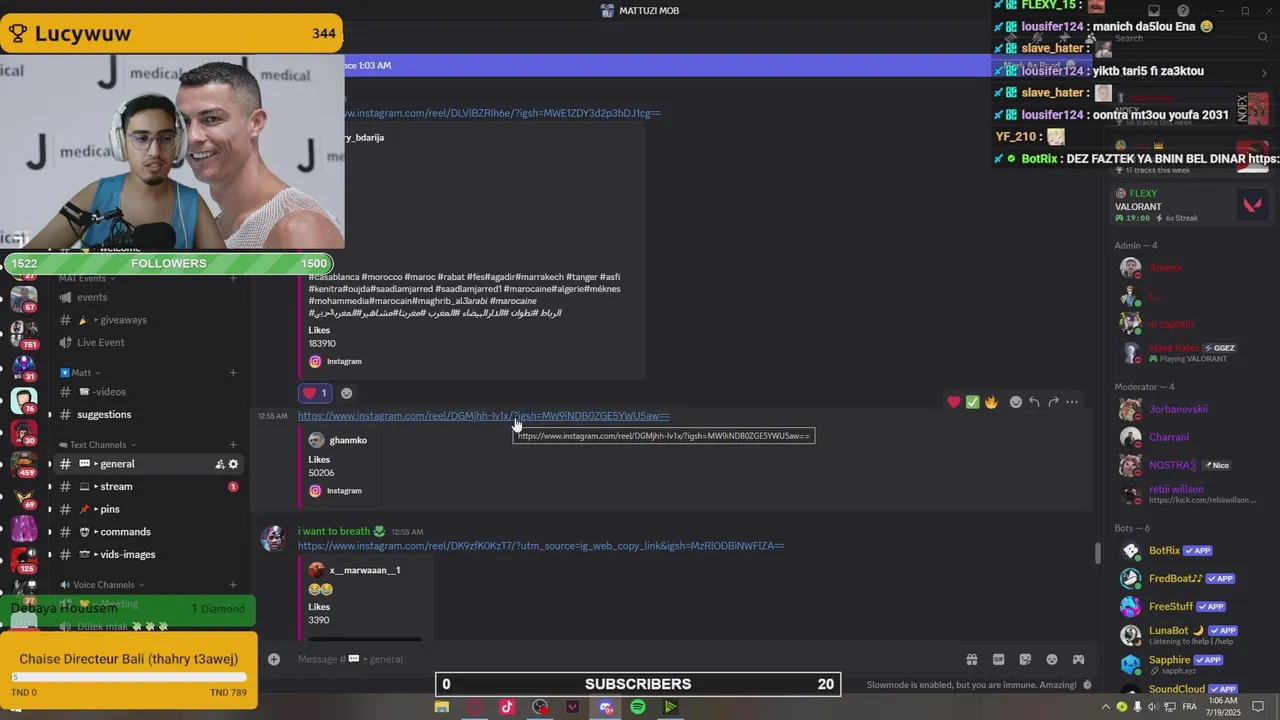
Task: Open the instagram.com/reel/DGMjhh link
Action: pos(483,416)
